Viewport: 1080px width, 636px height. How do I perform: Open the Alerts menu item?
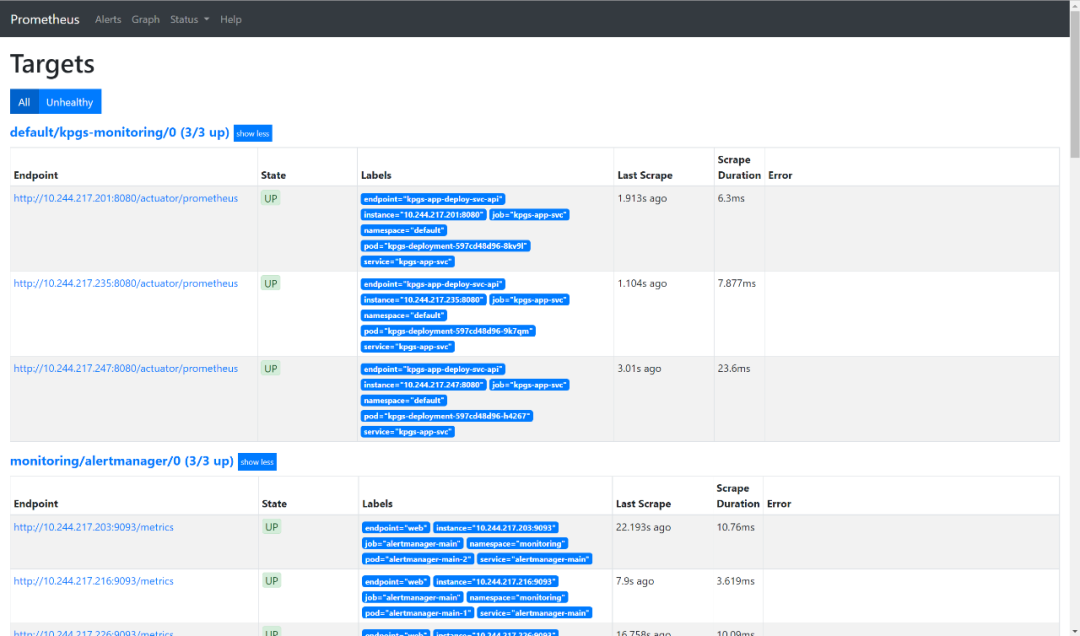(108, 19)
